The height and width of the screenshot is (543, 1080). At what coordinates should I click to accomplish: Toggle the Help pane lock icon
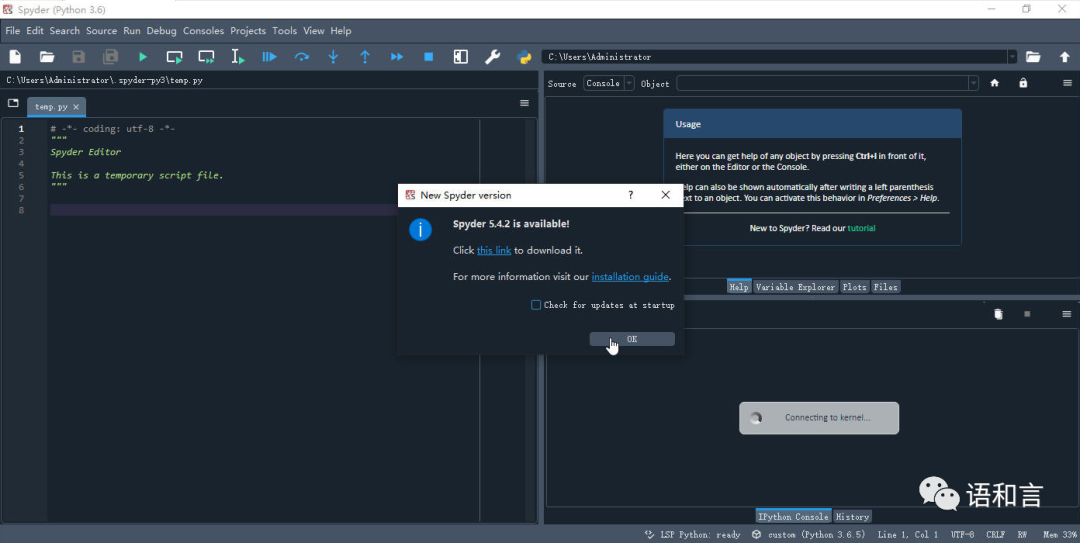(x=1023, y=83)
